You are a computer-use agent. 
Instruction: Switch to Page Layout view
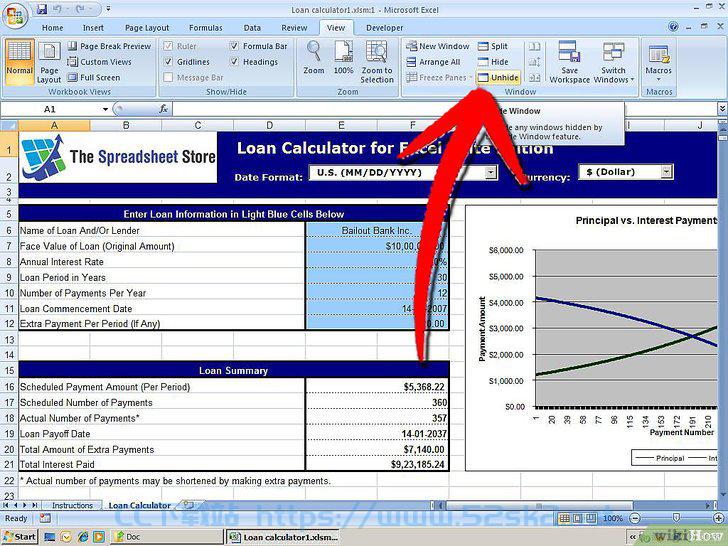49,61
